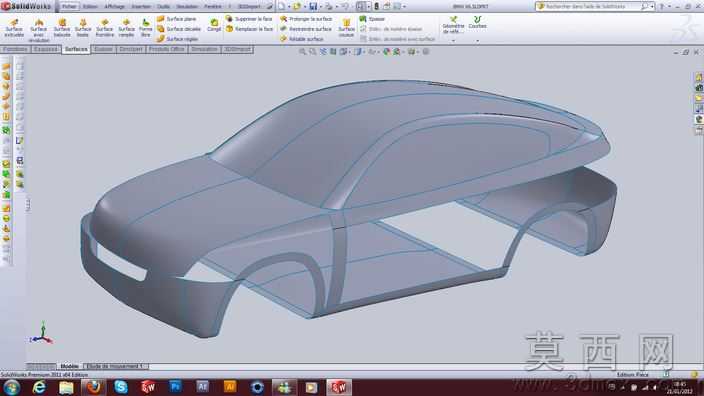Open Illustrator from taskbar
This screenshot has height=396, width=704.
coord(230,387)
